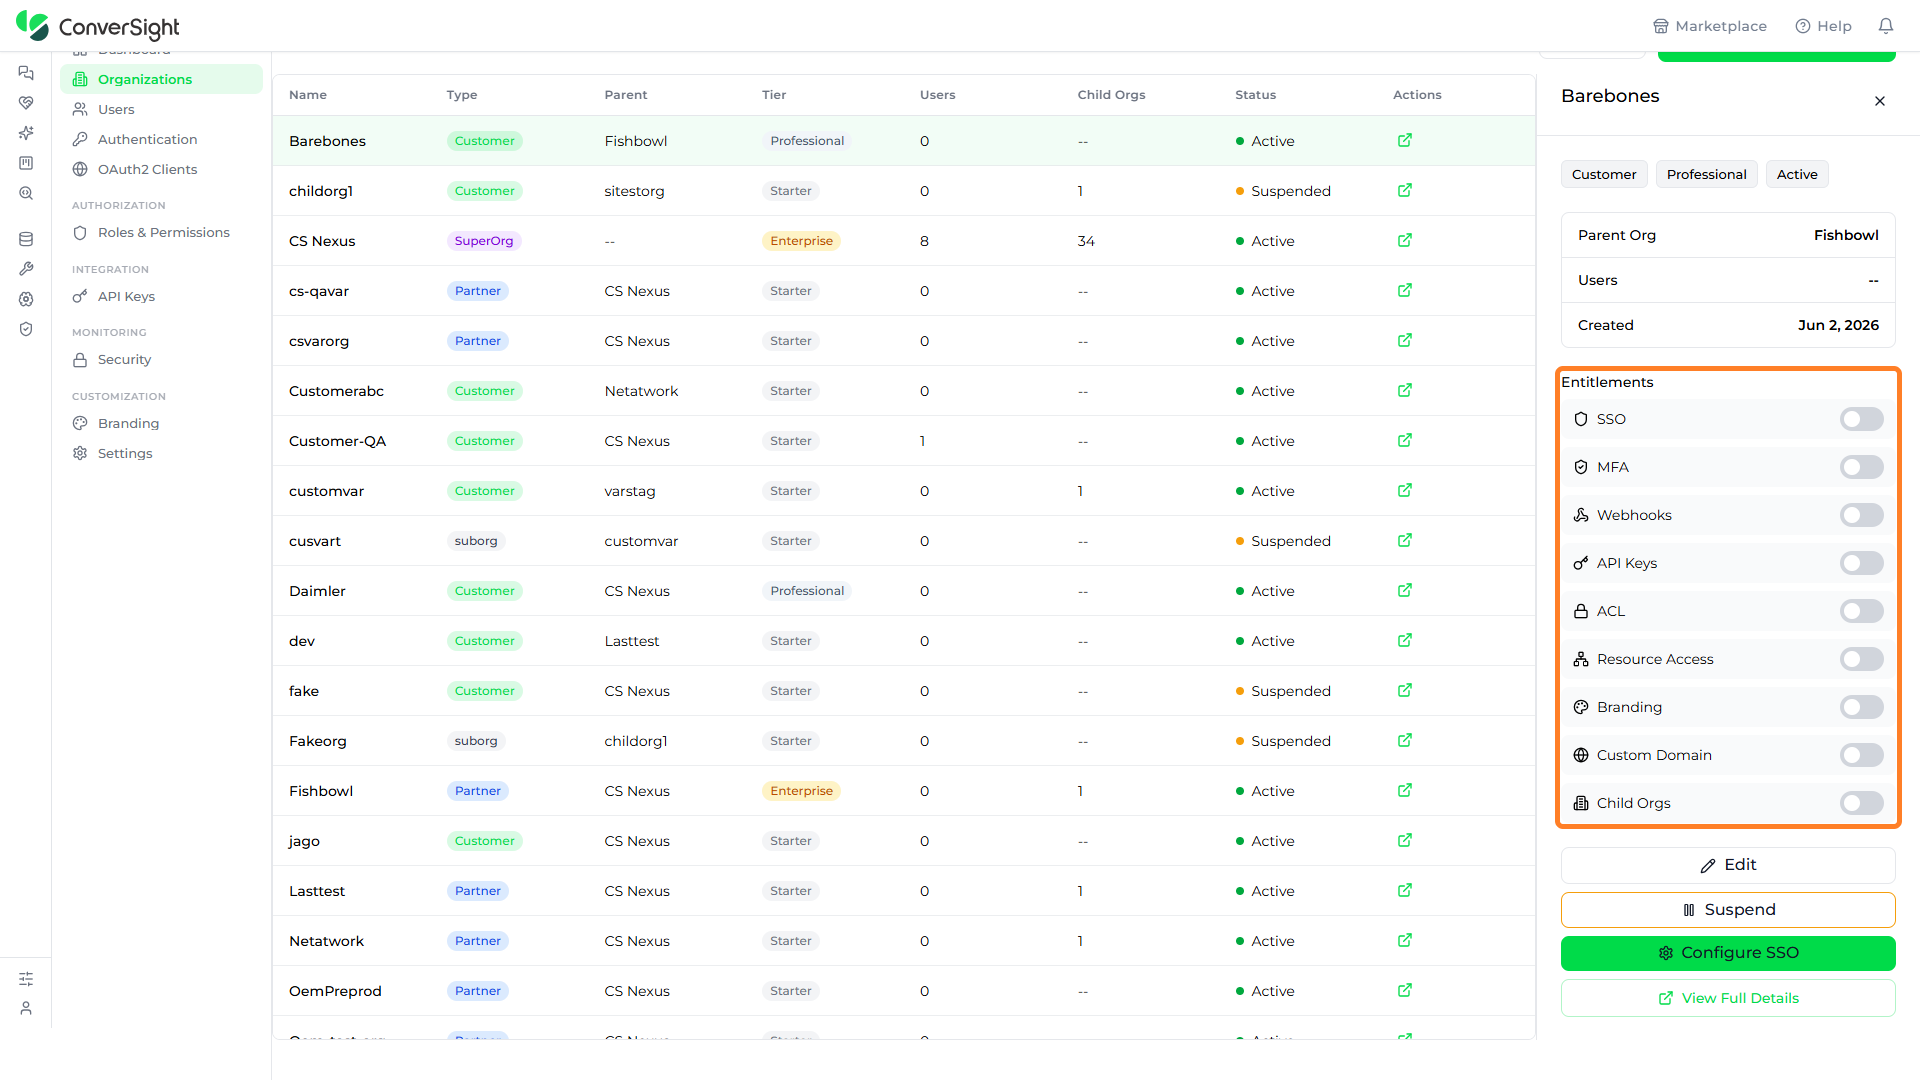Open the View Full Details link
Screen dimensions: 1920x1080
pos(1727,998)
